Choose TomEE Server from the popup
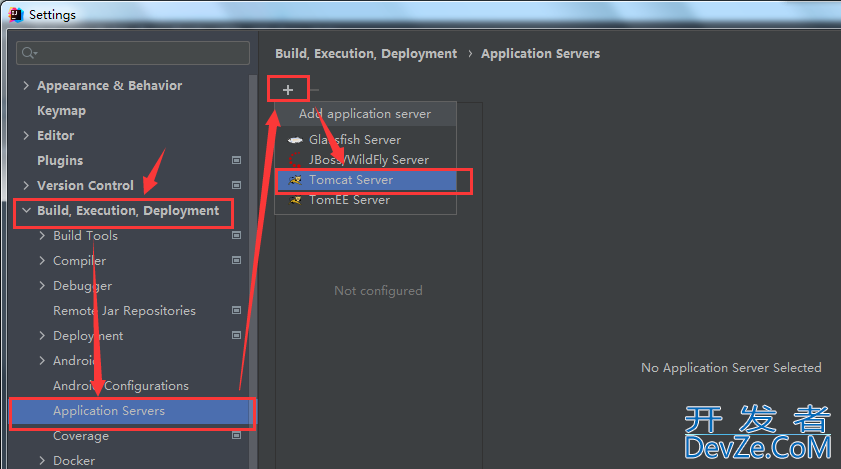This screenshot has width=841, height=469. pos(366,200)
